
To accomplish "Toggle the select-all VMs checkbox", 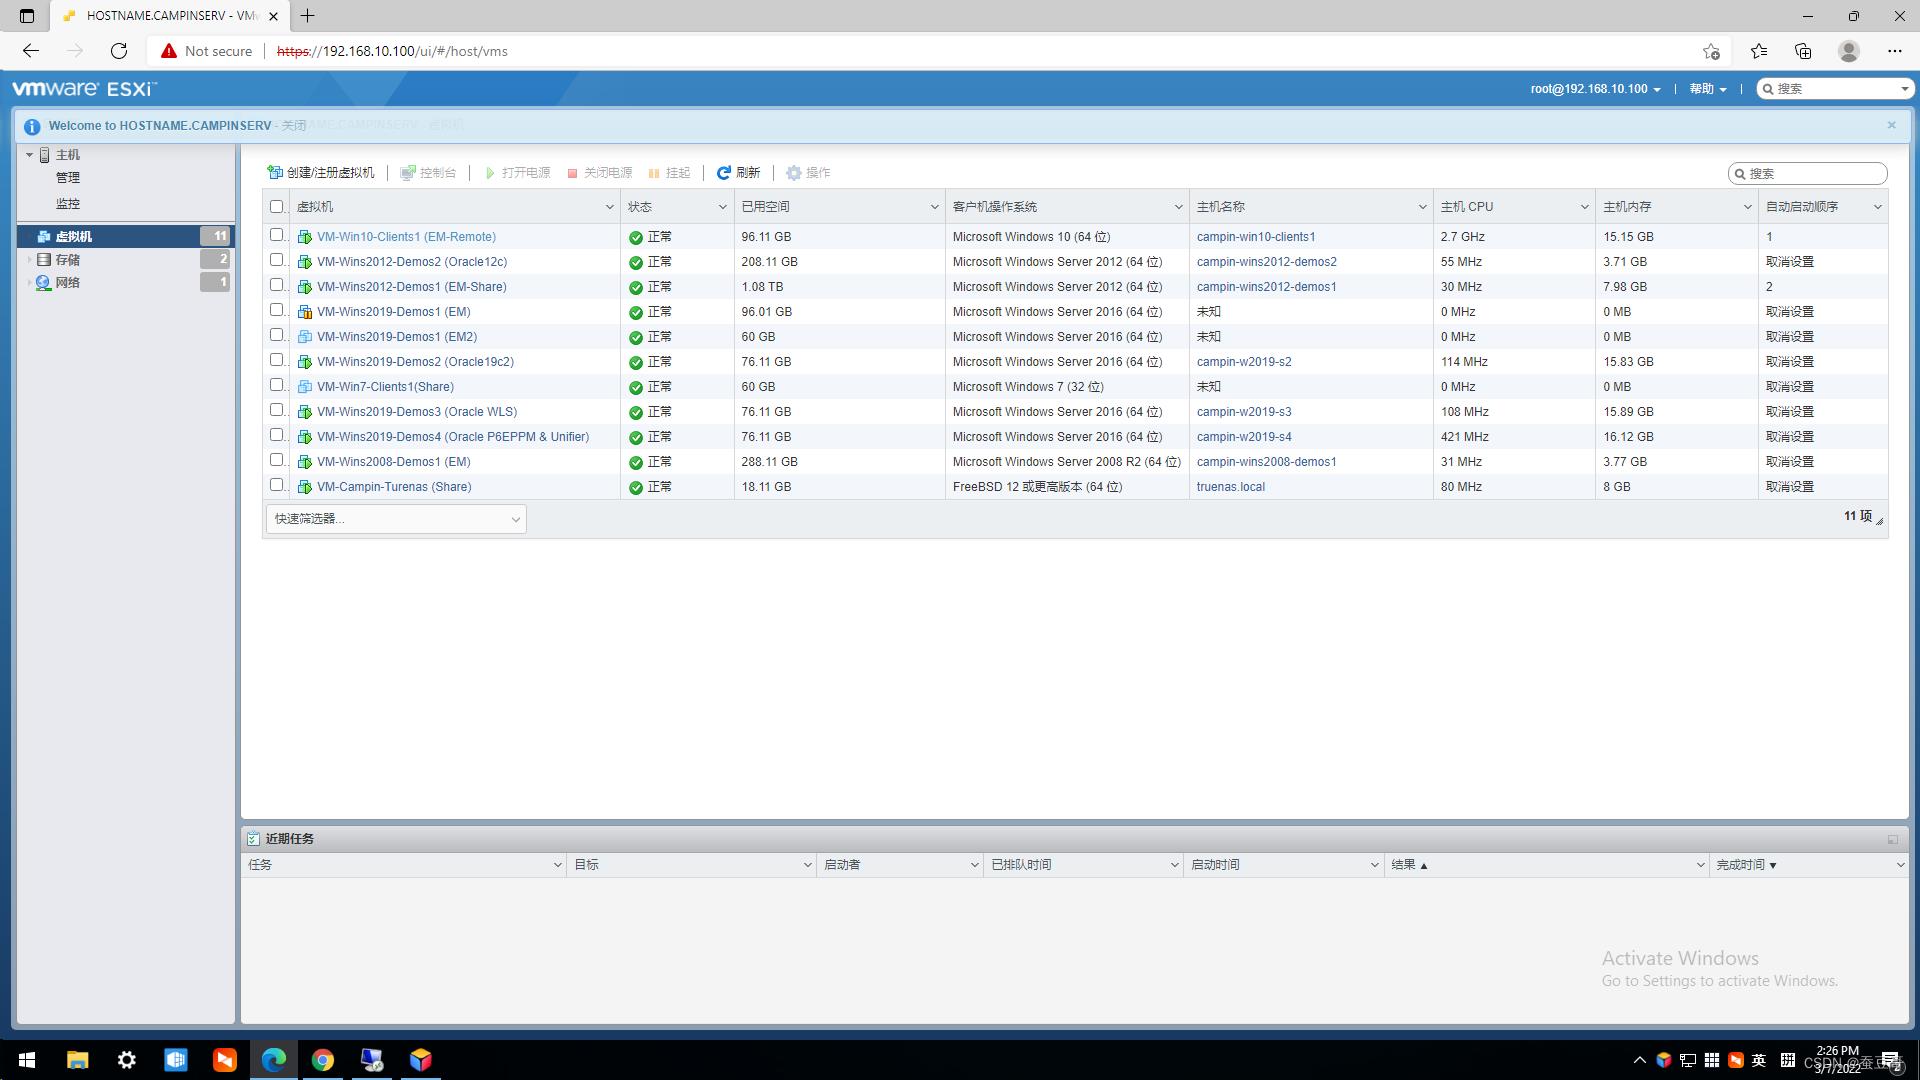I will [x=277, y=207].
